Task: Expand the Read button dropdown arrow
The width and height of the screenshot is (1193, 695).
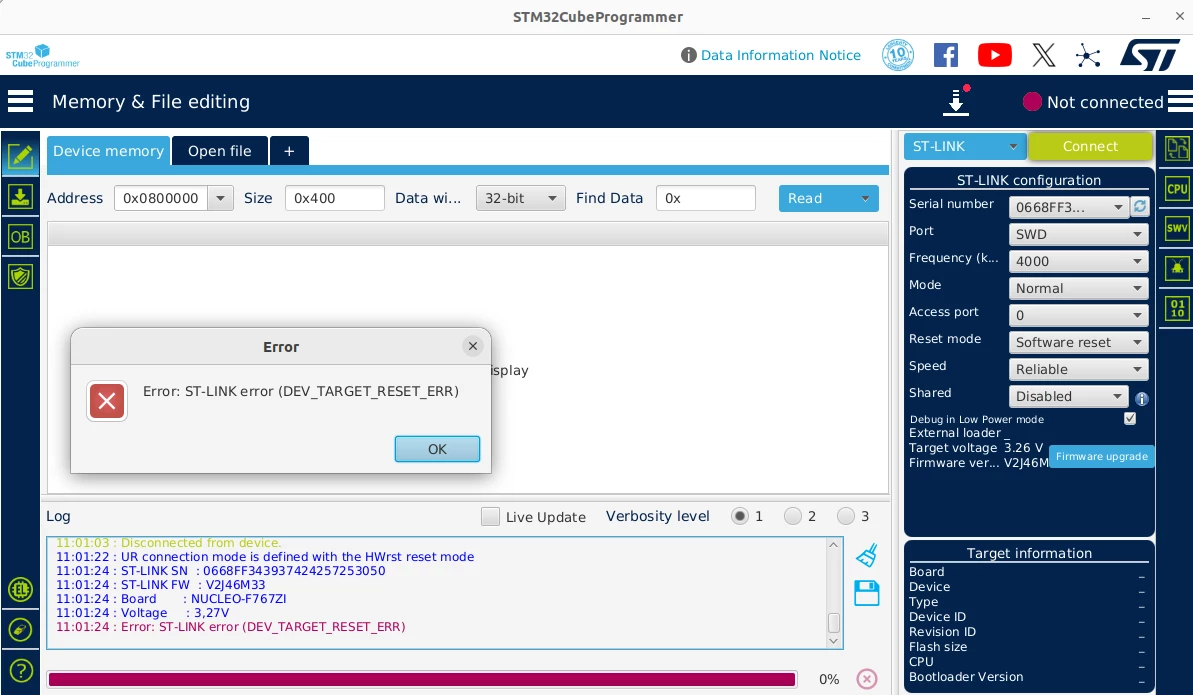Action: click(x=865, y=198)
